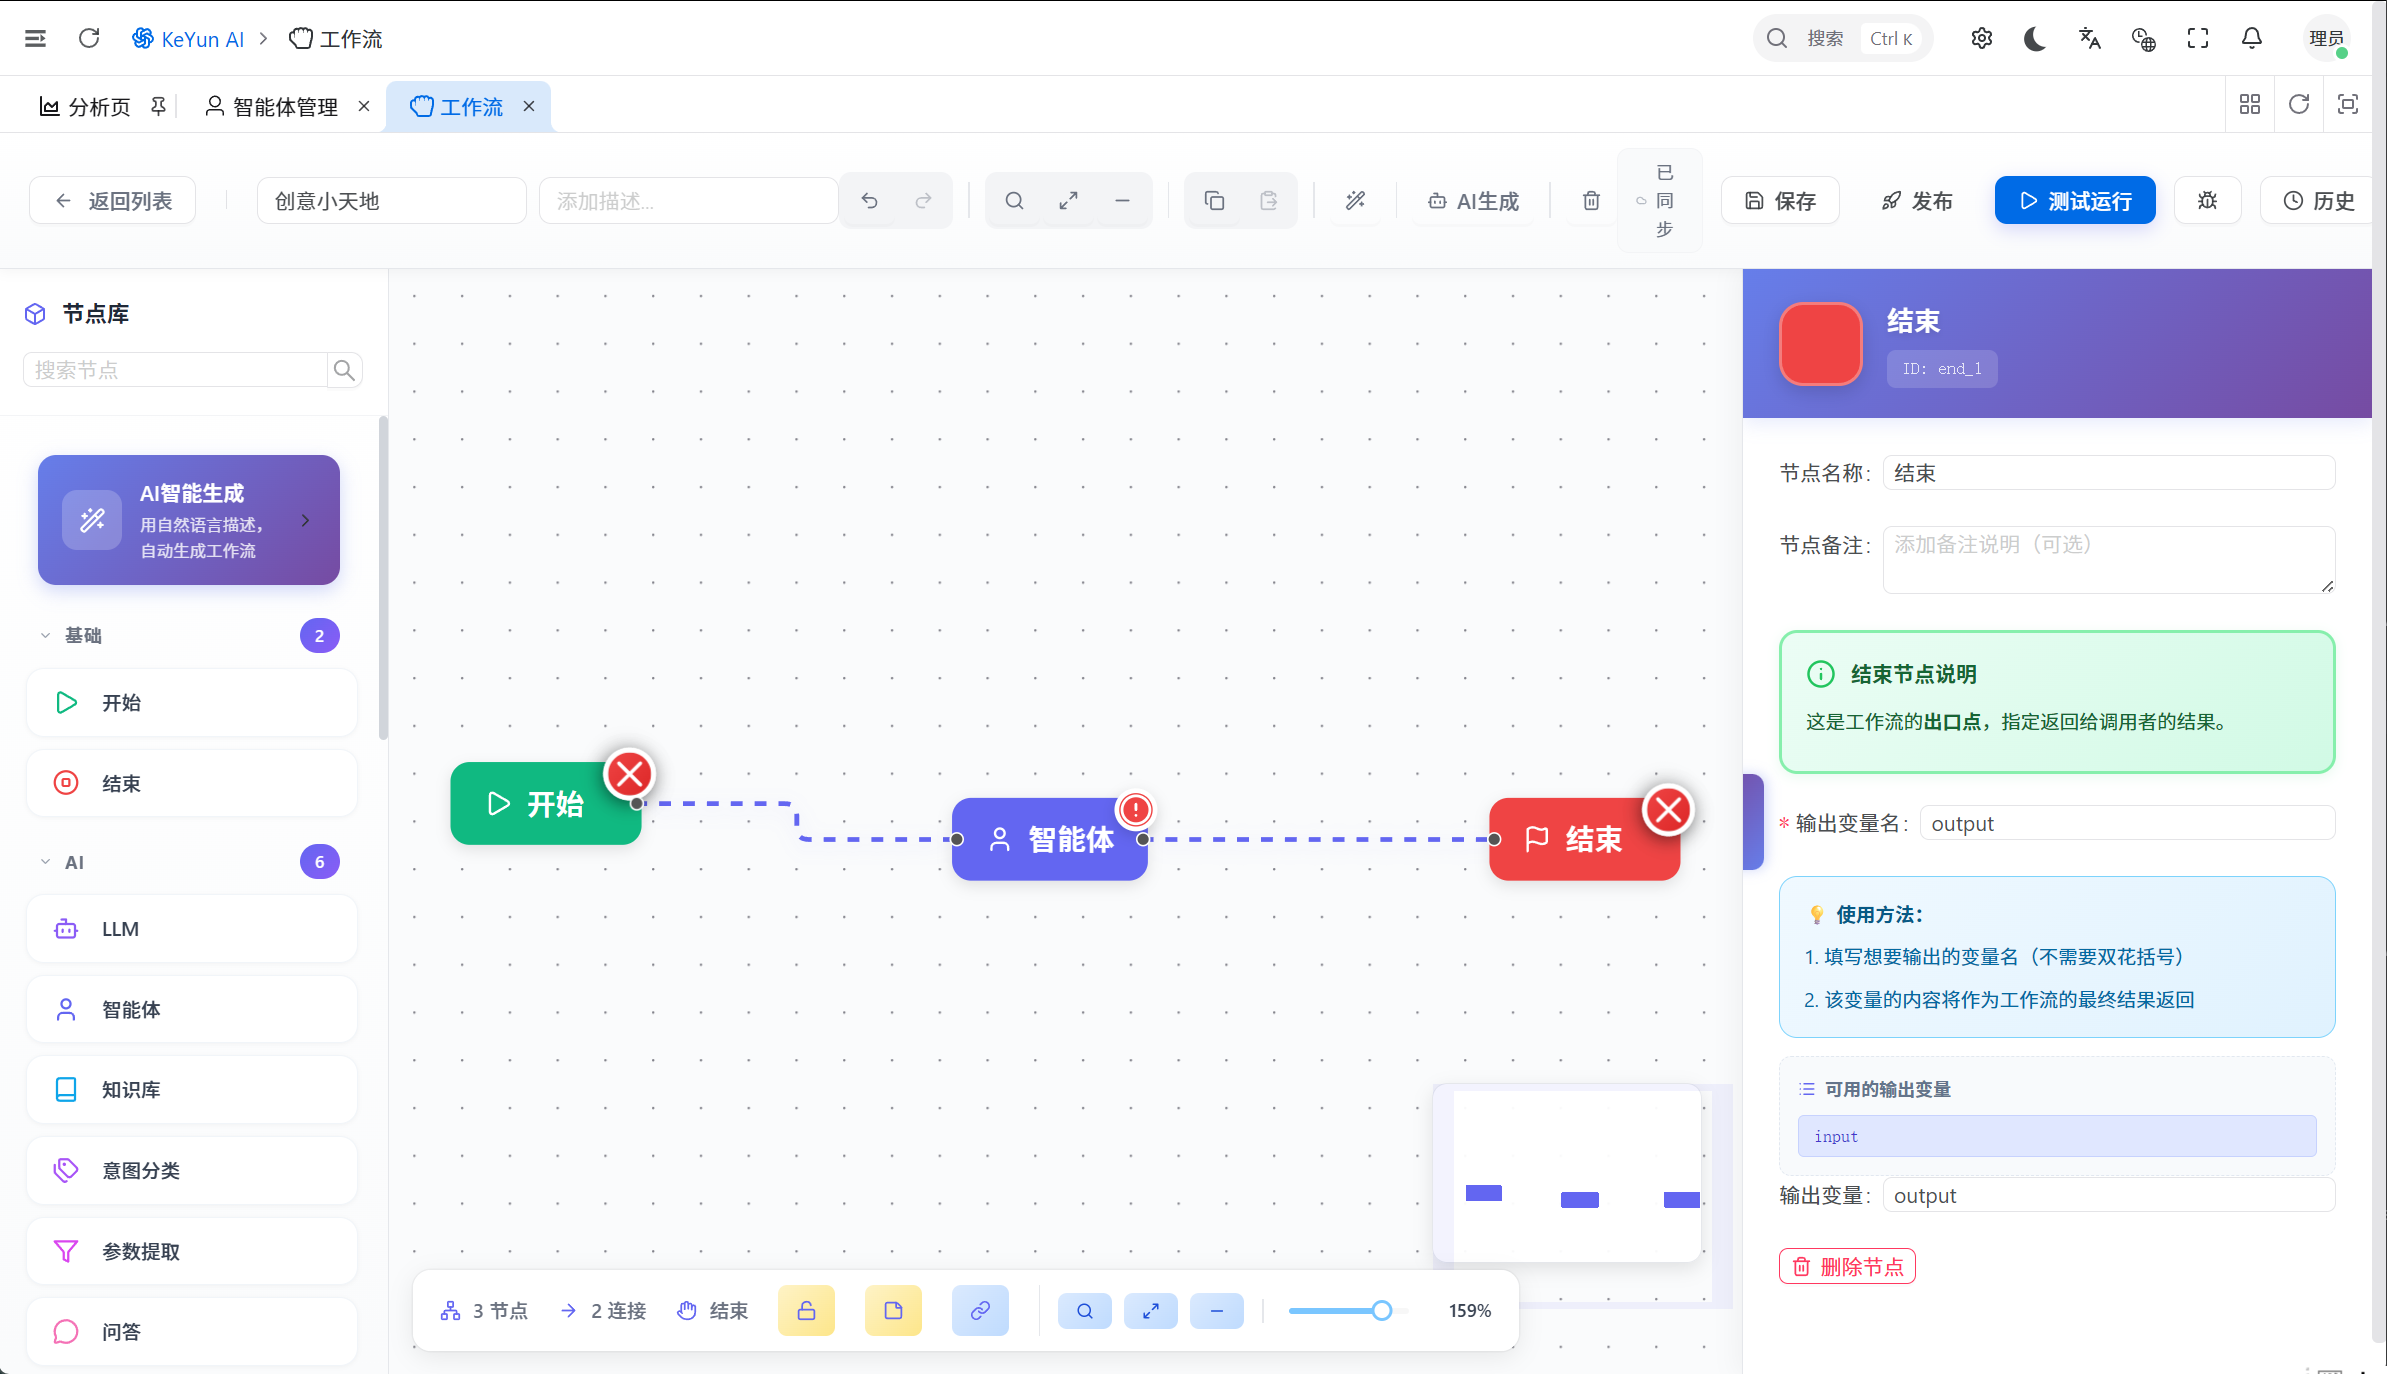Click the copy nodes icon
The height and width of the screenshot is (1374, 2387).
1214,201
